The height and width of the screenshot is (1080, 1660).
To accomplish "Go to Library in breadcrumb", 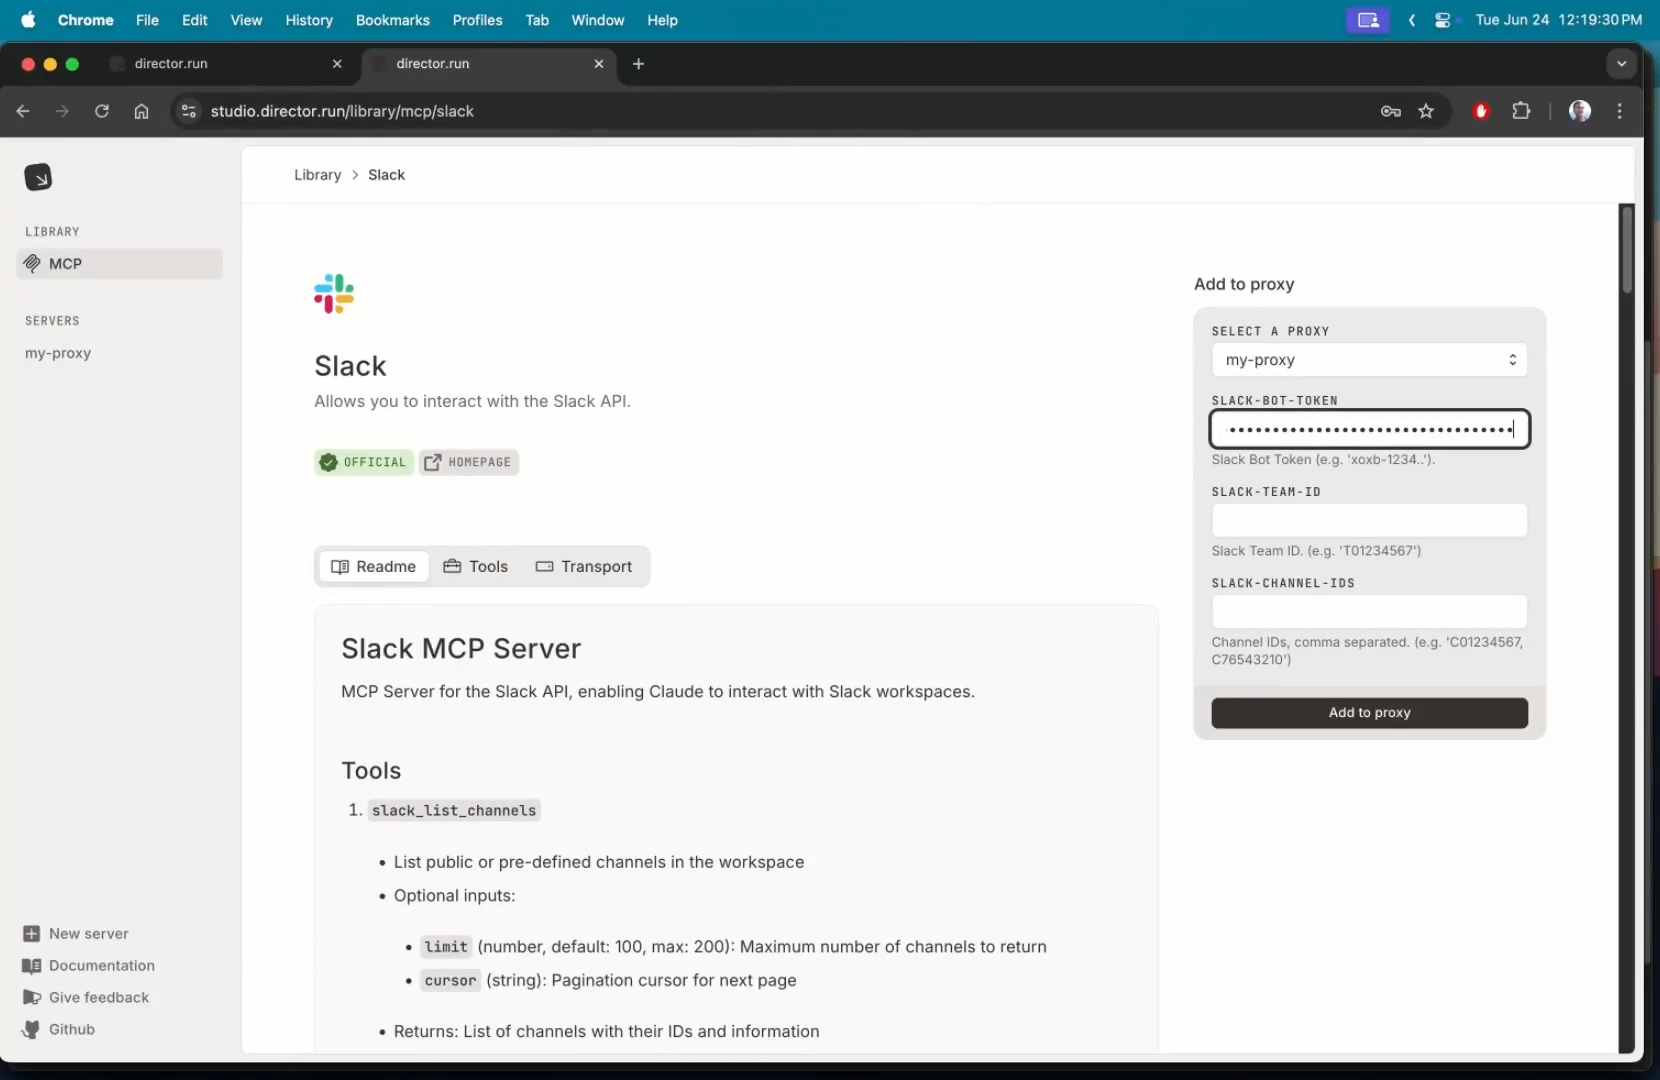I will 318,175.
